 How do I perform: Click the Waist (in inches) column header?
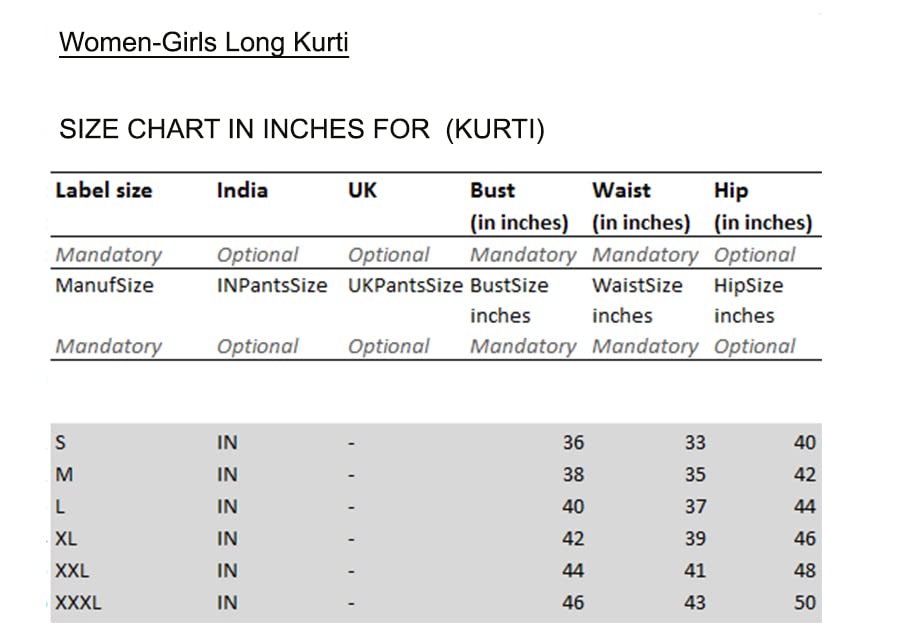640,206
